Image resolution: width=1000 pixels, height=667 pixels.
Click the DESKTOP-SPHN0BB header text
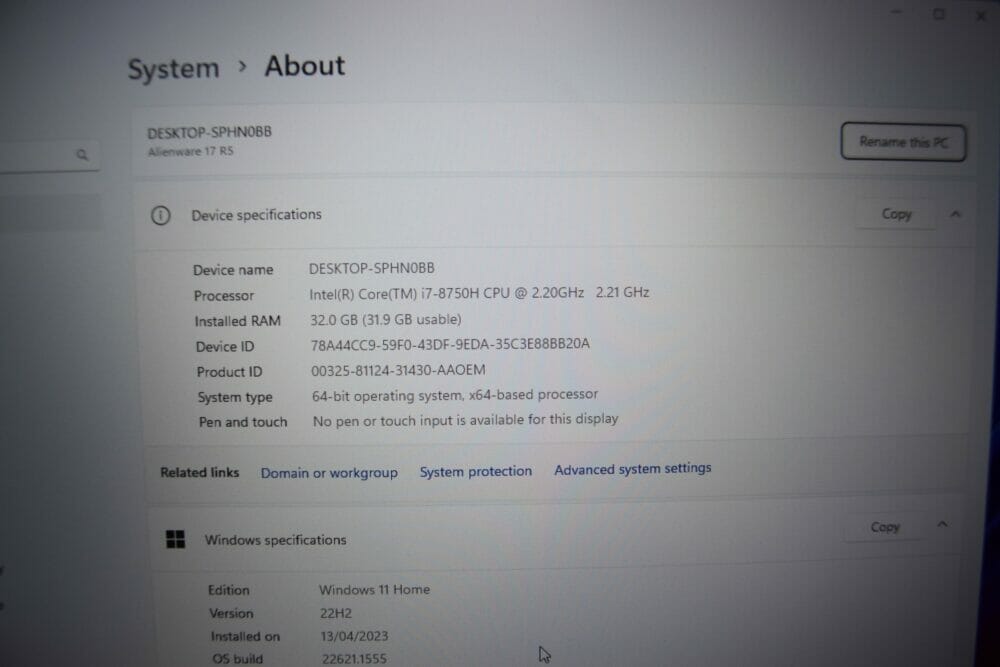[x=209, y=132]
